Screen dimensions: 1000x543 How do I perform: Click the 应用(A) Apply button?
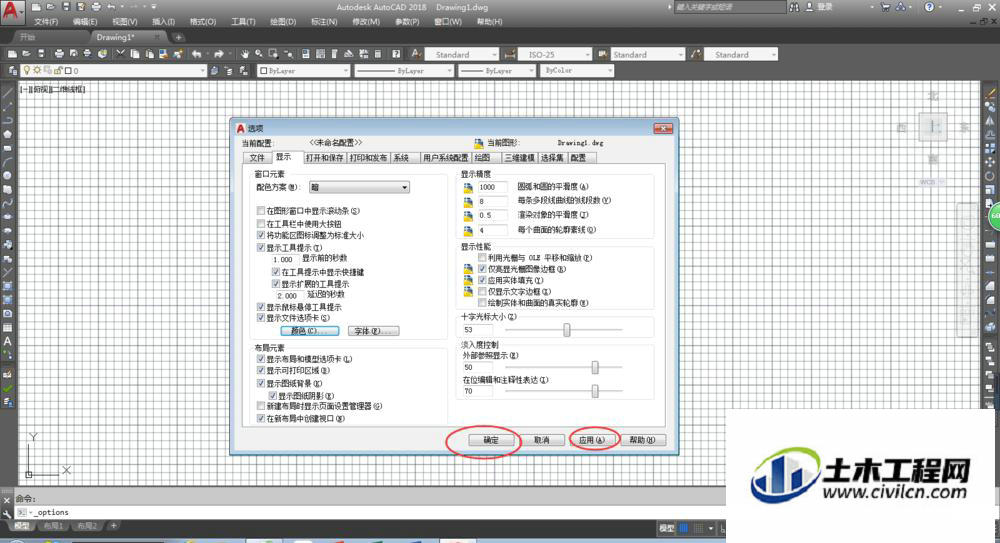point(592,440)
